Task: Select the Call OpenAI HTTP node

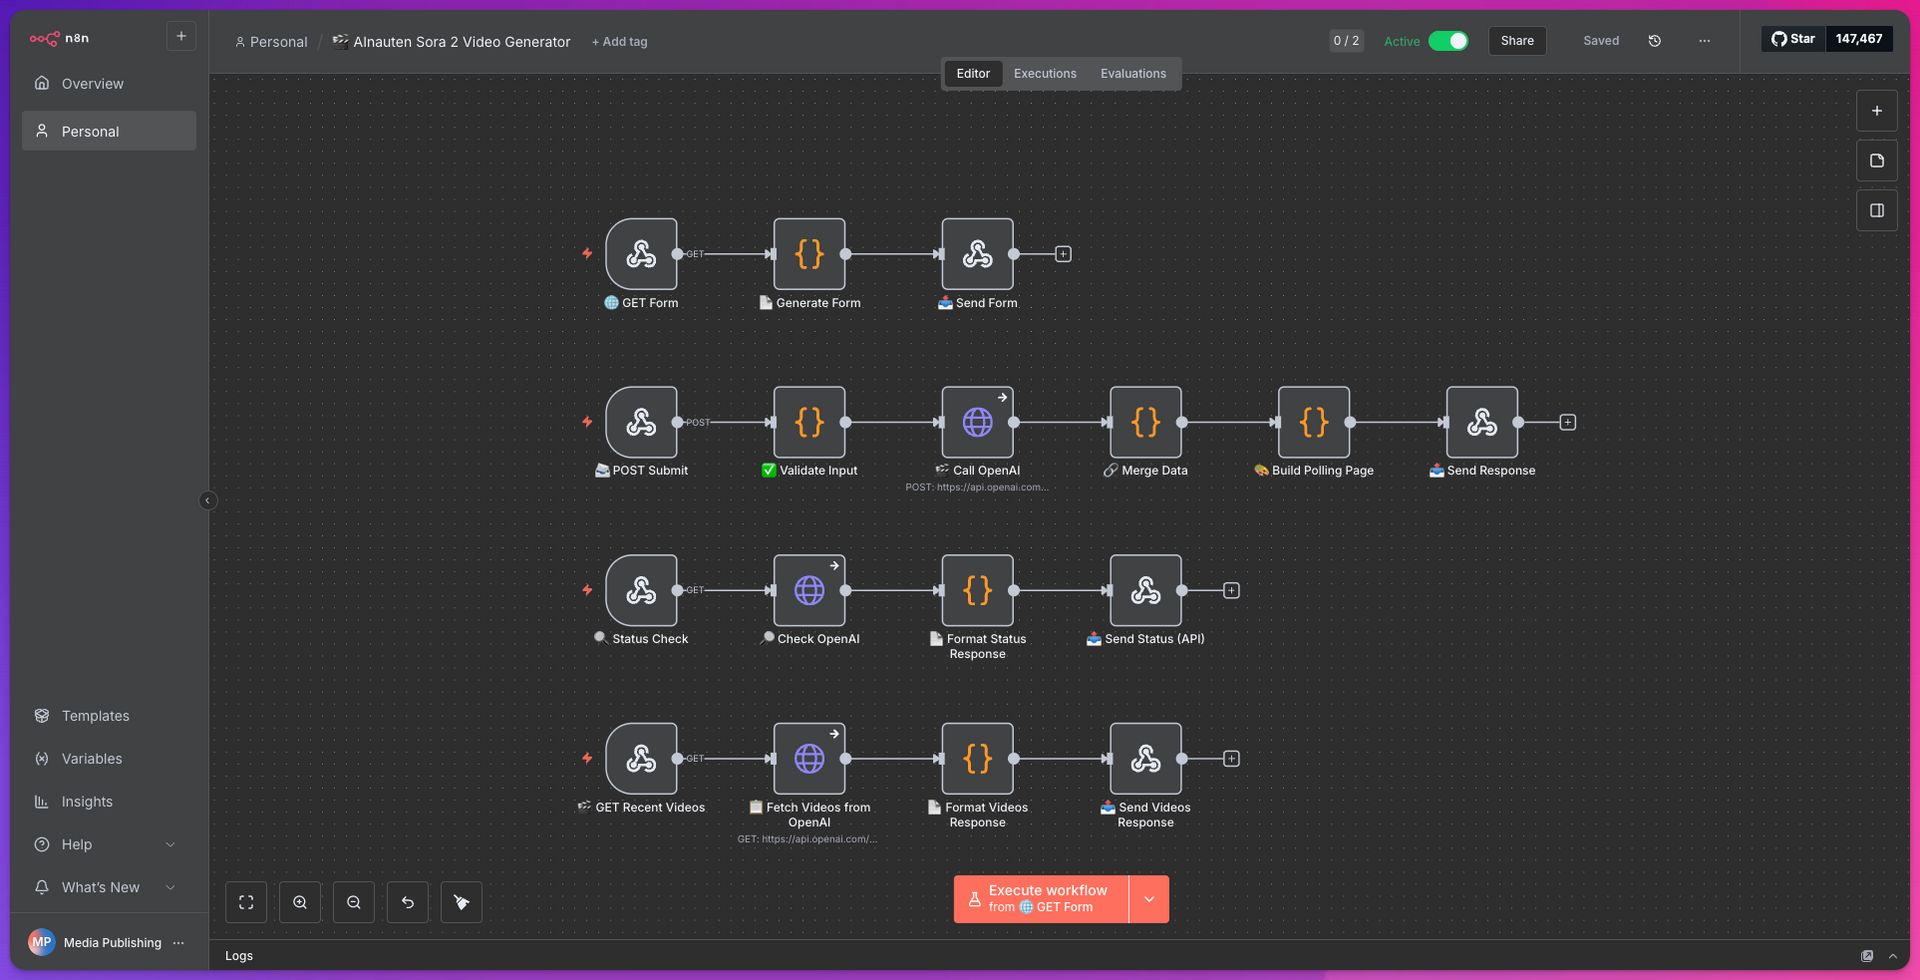Action: pos(977,422)
